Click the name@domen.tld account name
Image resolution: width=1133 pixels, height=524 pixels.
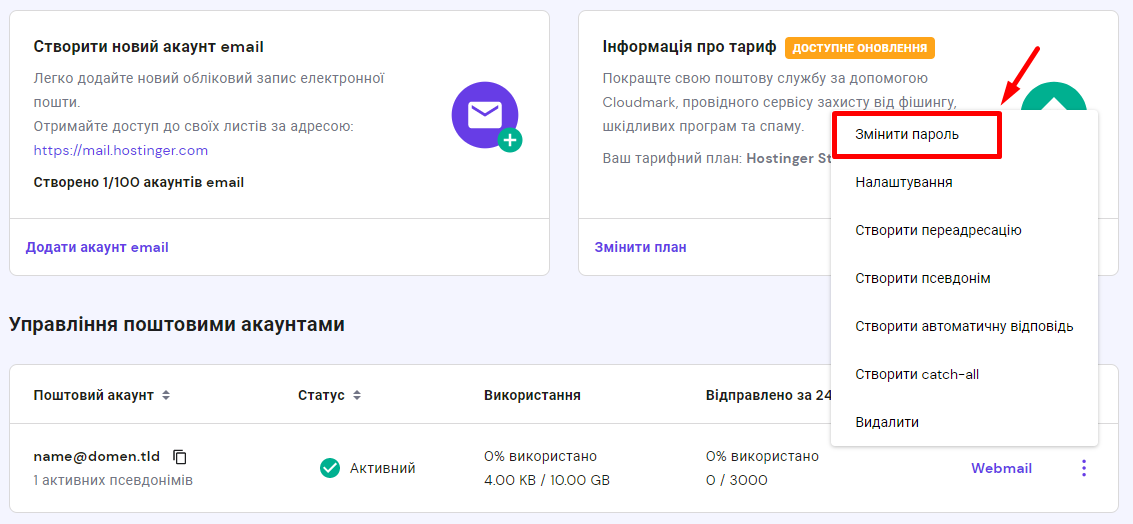[97, 457]
